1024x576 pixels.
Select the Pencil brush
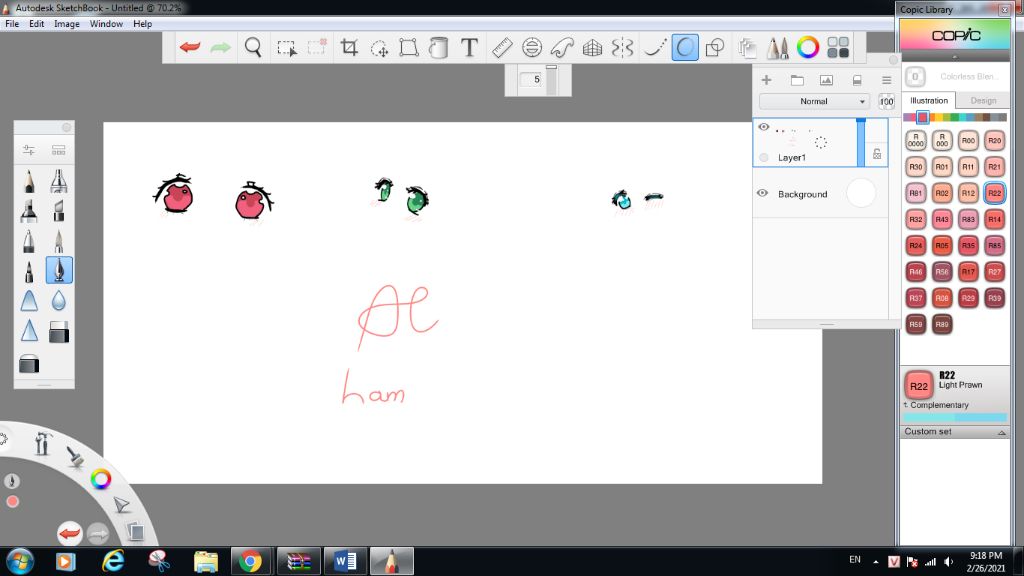[29, 181]
